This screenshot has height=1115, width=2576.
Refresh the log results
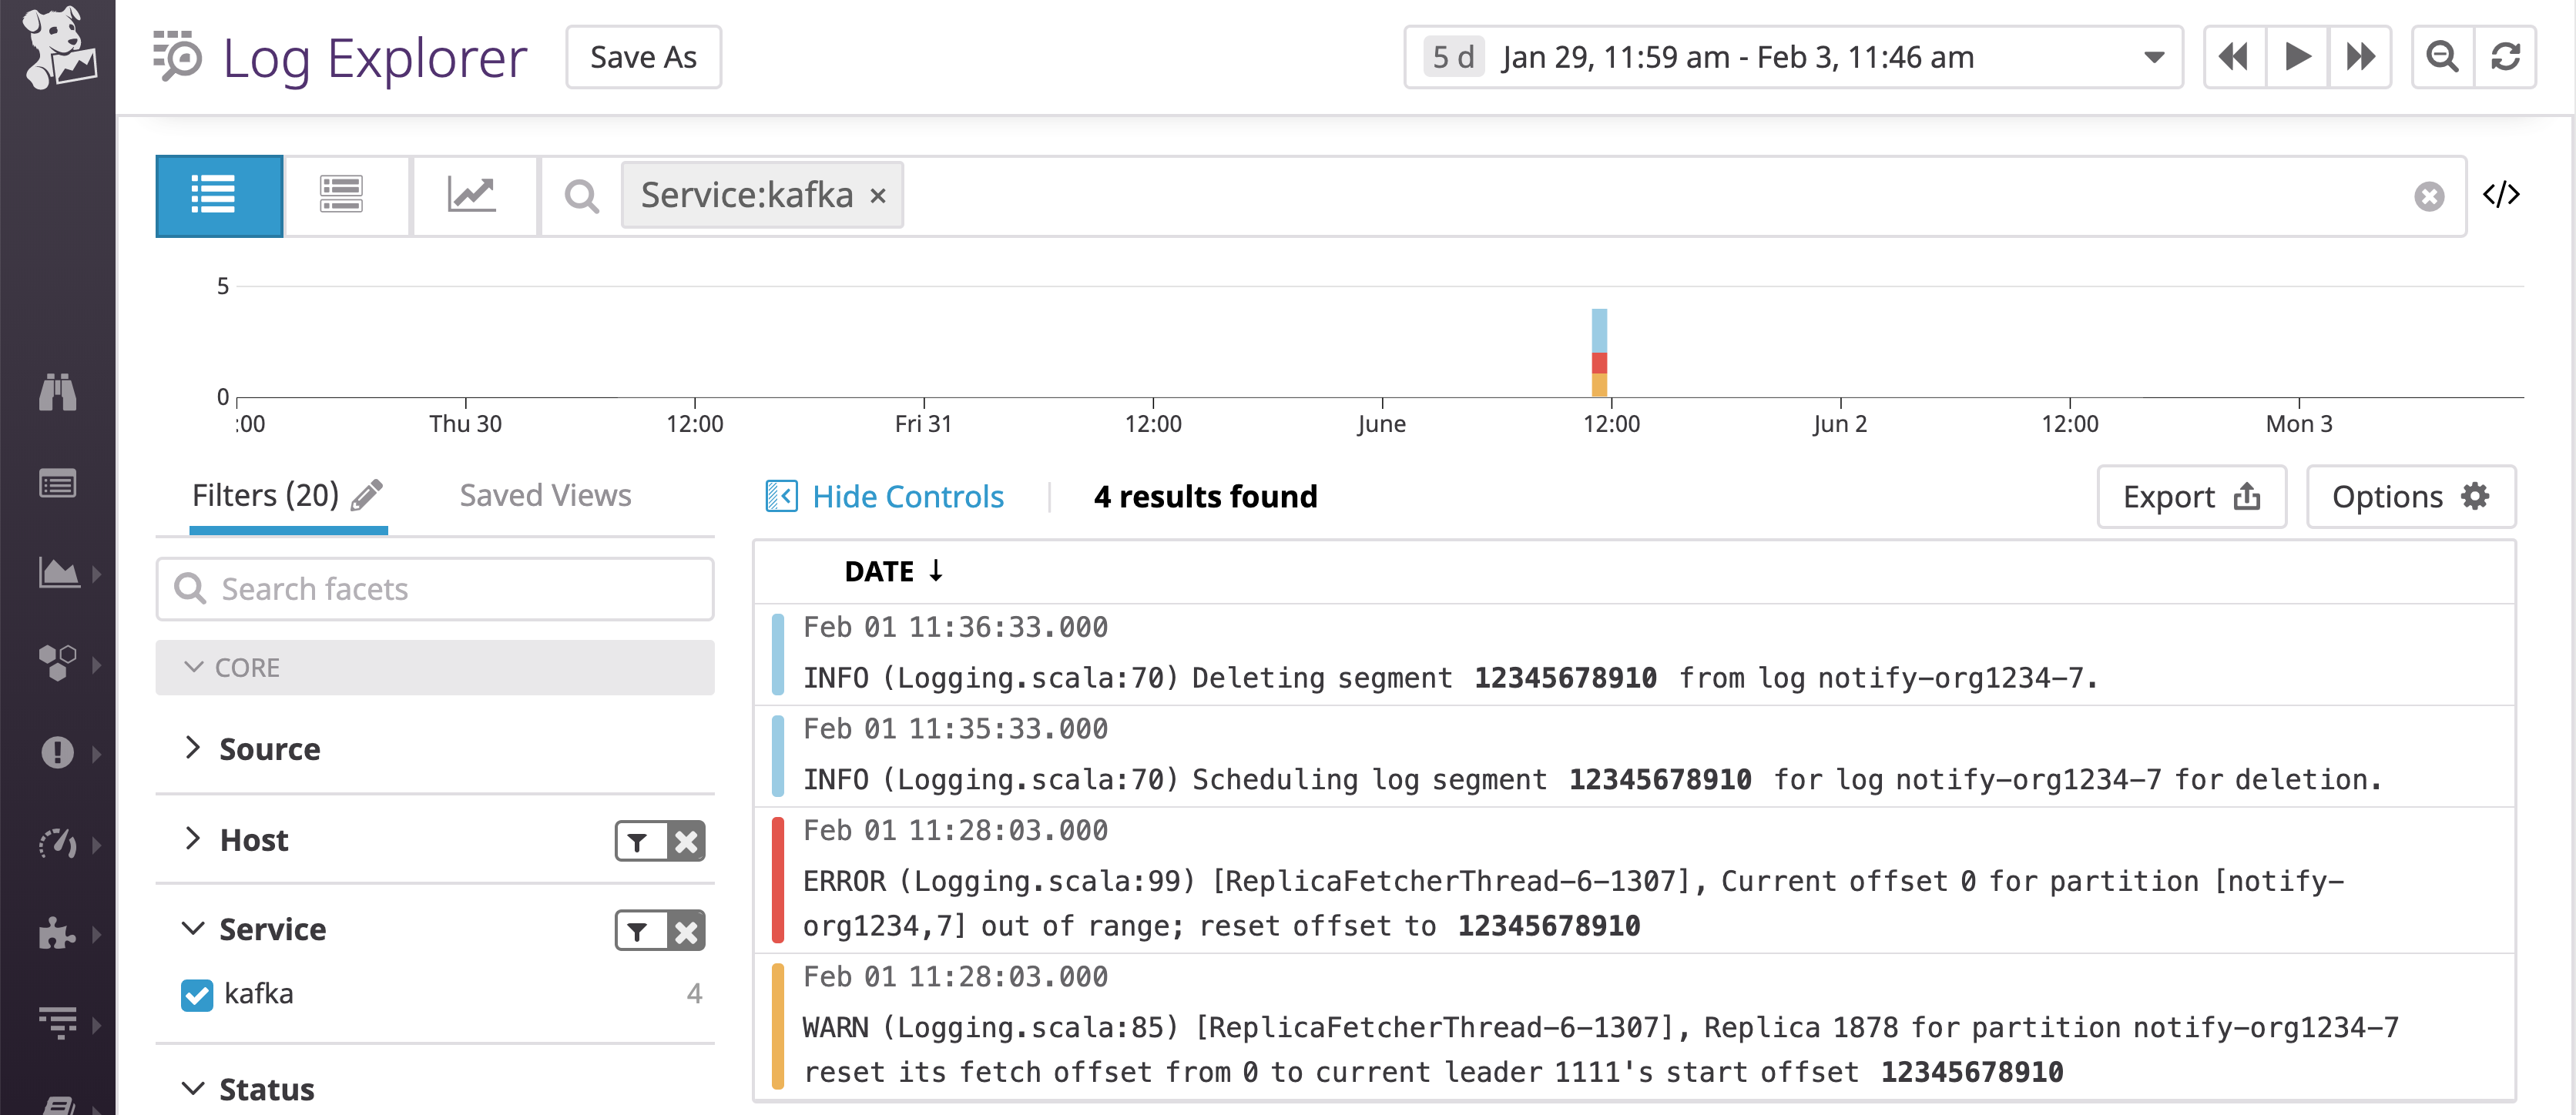tap(2507, 57)
